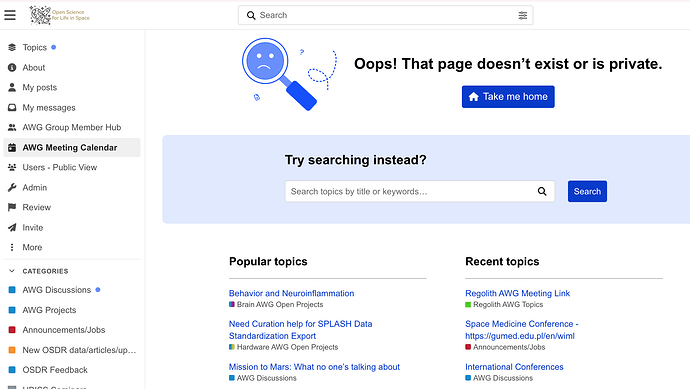
Task: Click the My posts person icon
Action: tap(12, 88)
